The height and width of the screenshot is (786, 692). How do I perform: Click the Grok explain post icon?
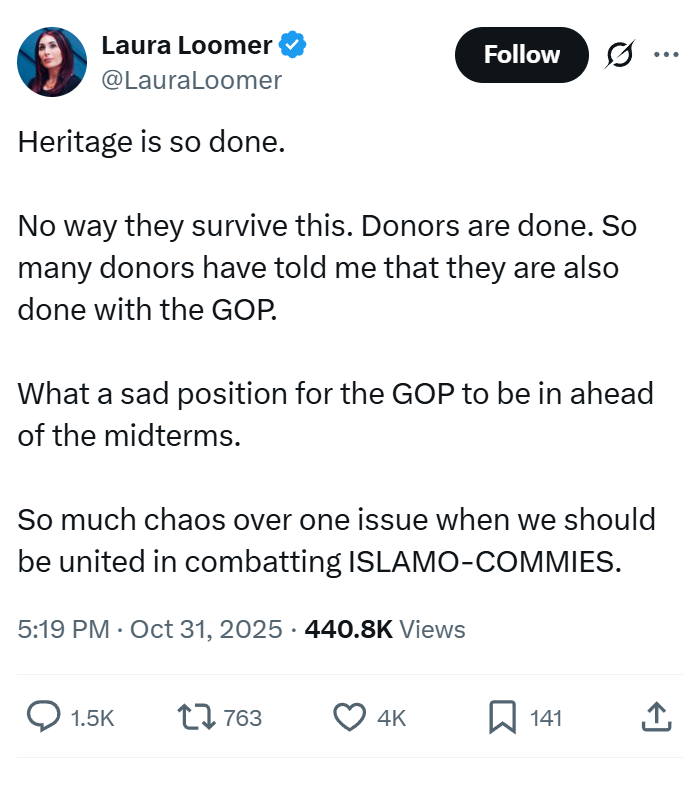point(621,55)
